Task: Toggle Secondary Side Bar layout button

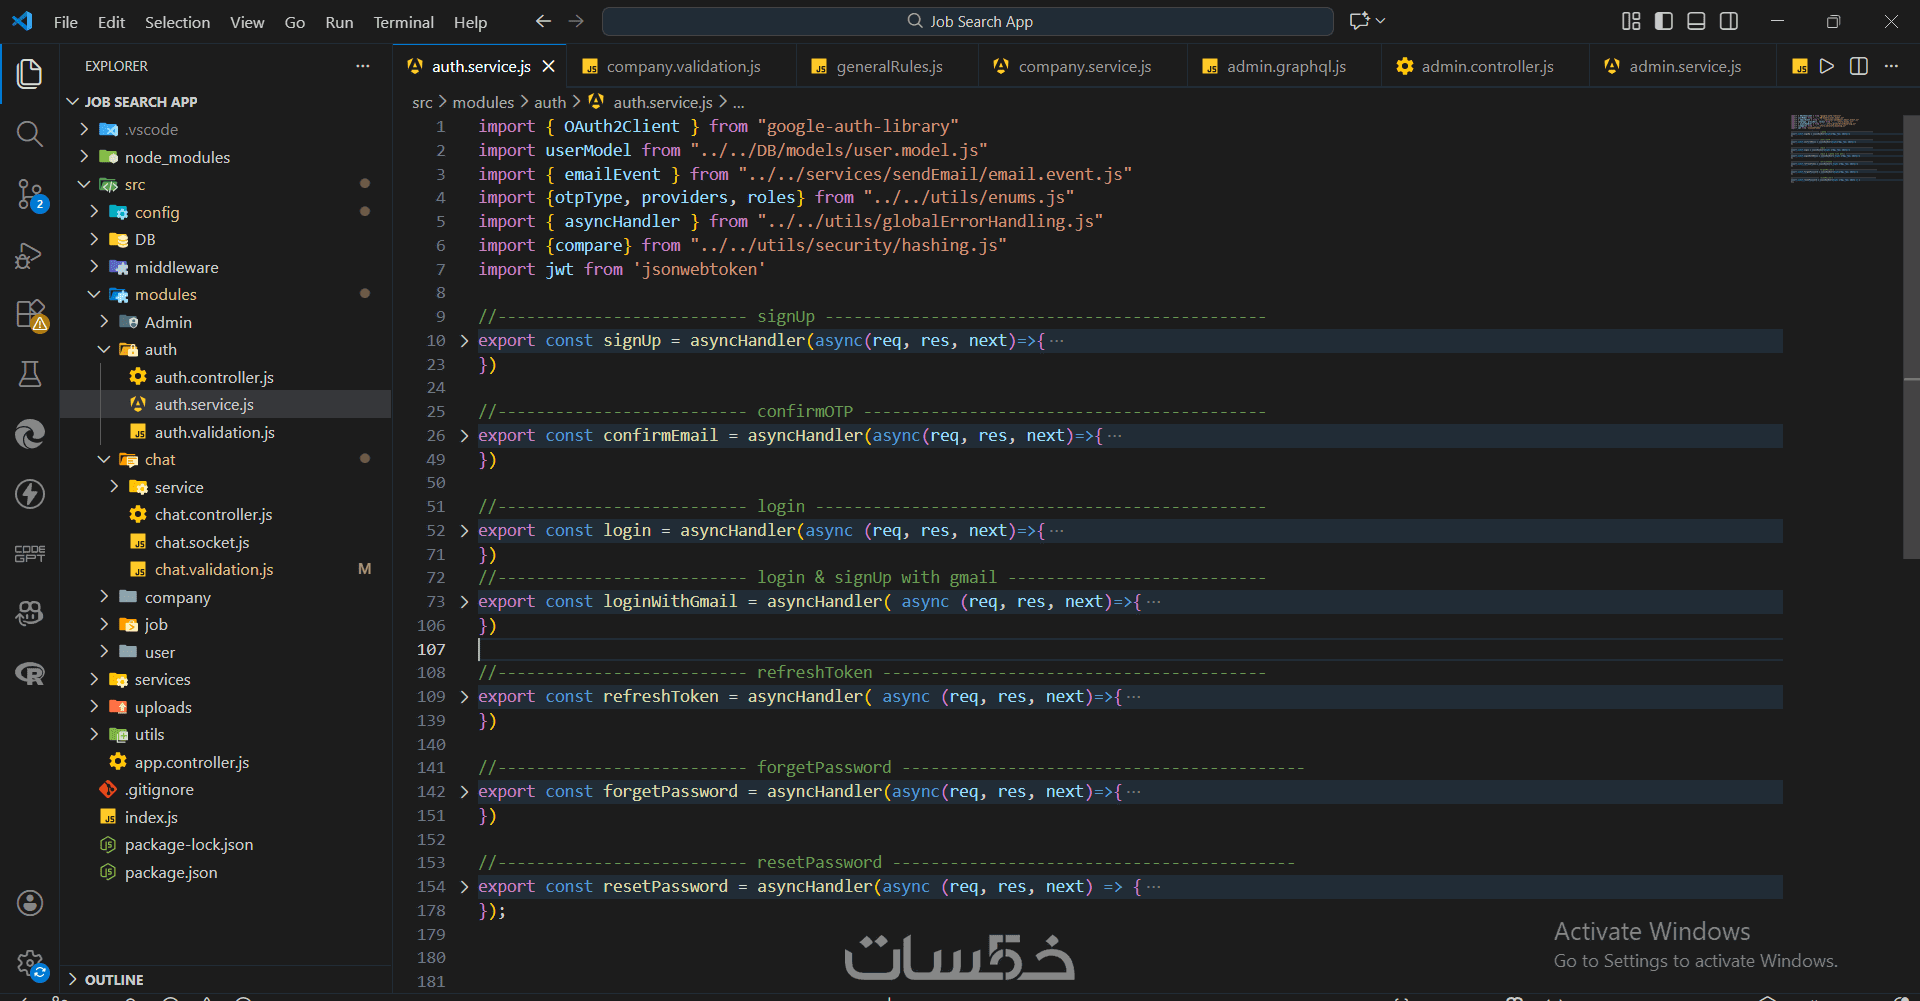Action: 1729,21
